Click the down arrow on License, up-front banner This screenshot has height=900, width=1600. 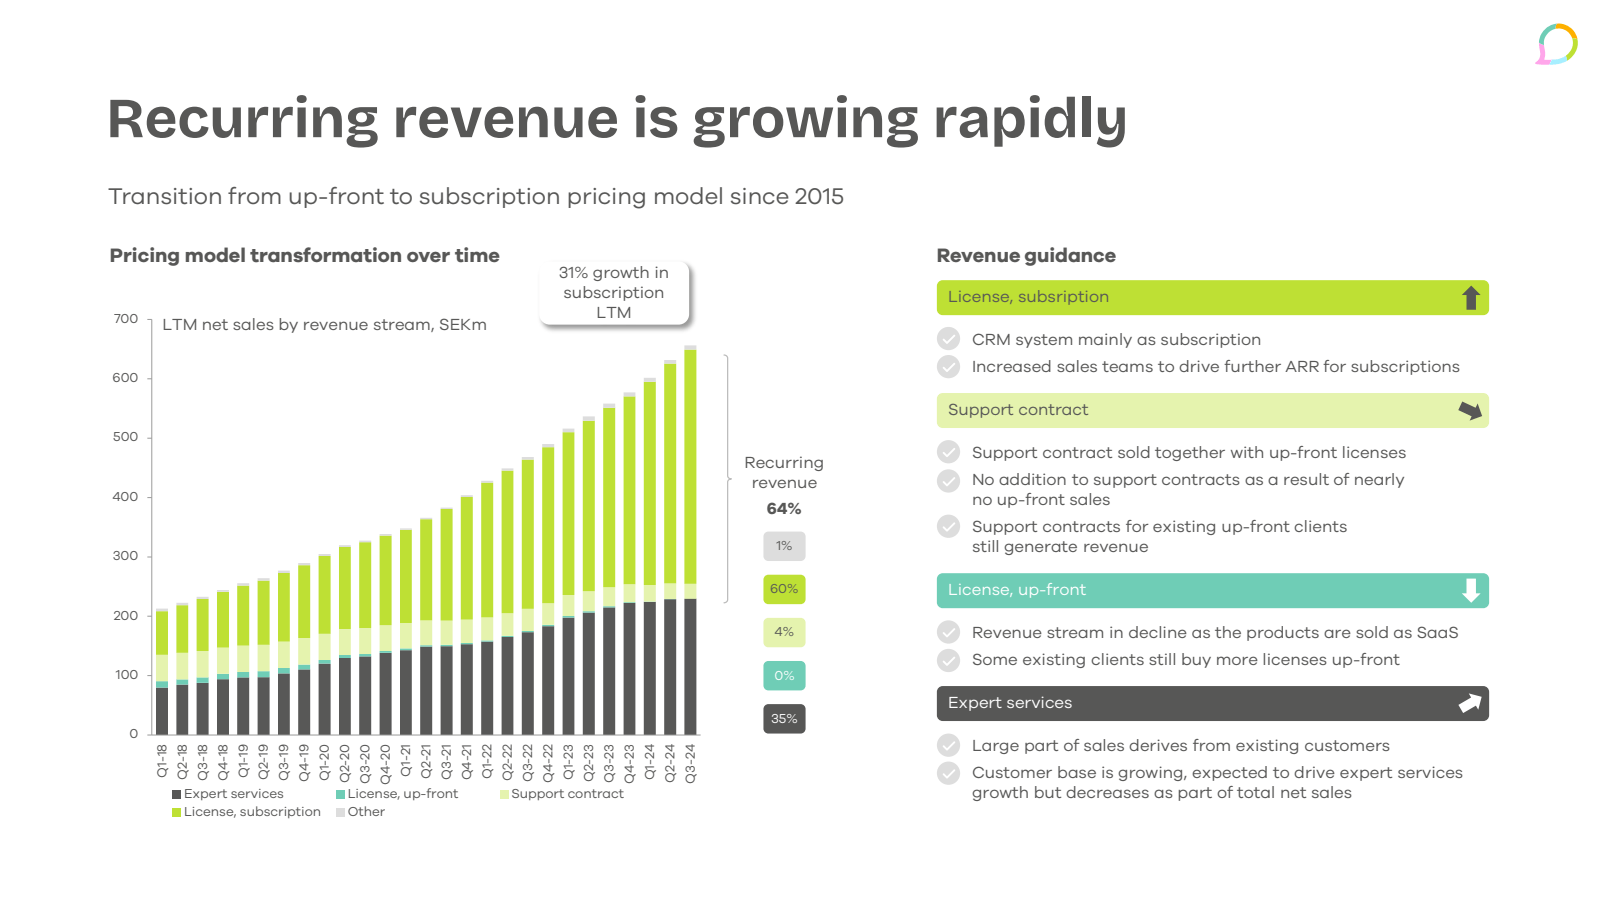[x=1471, y=590]
